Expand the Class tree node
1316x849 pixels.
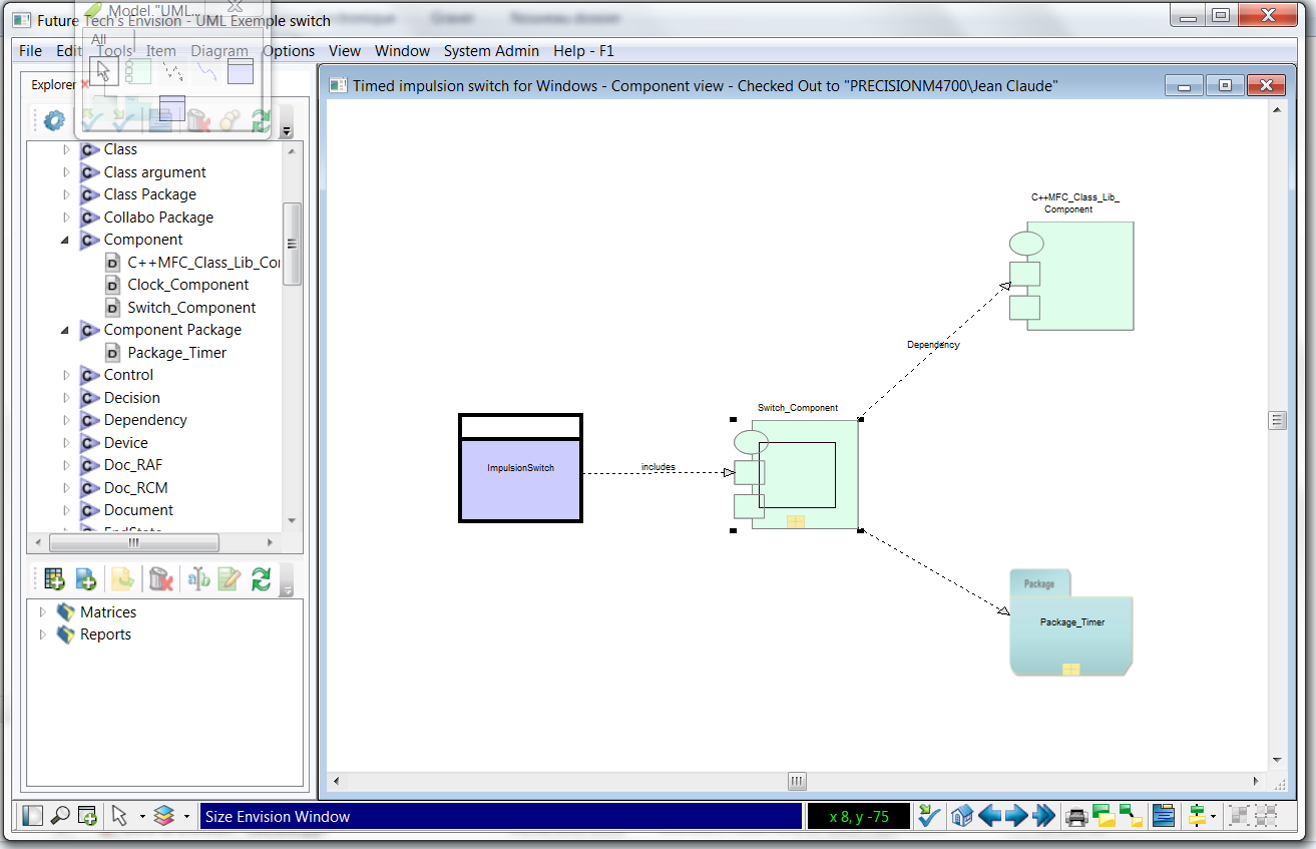pyautogui.click(x=65, y=149)
